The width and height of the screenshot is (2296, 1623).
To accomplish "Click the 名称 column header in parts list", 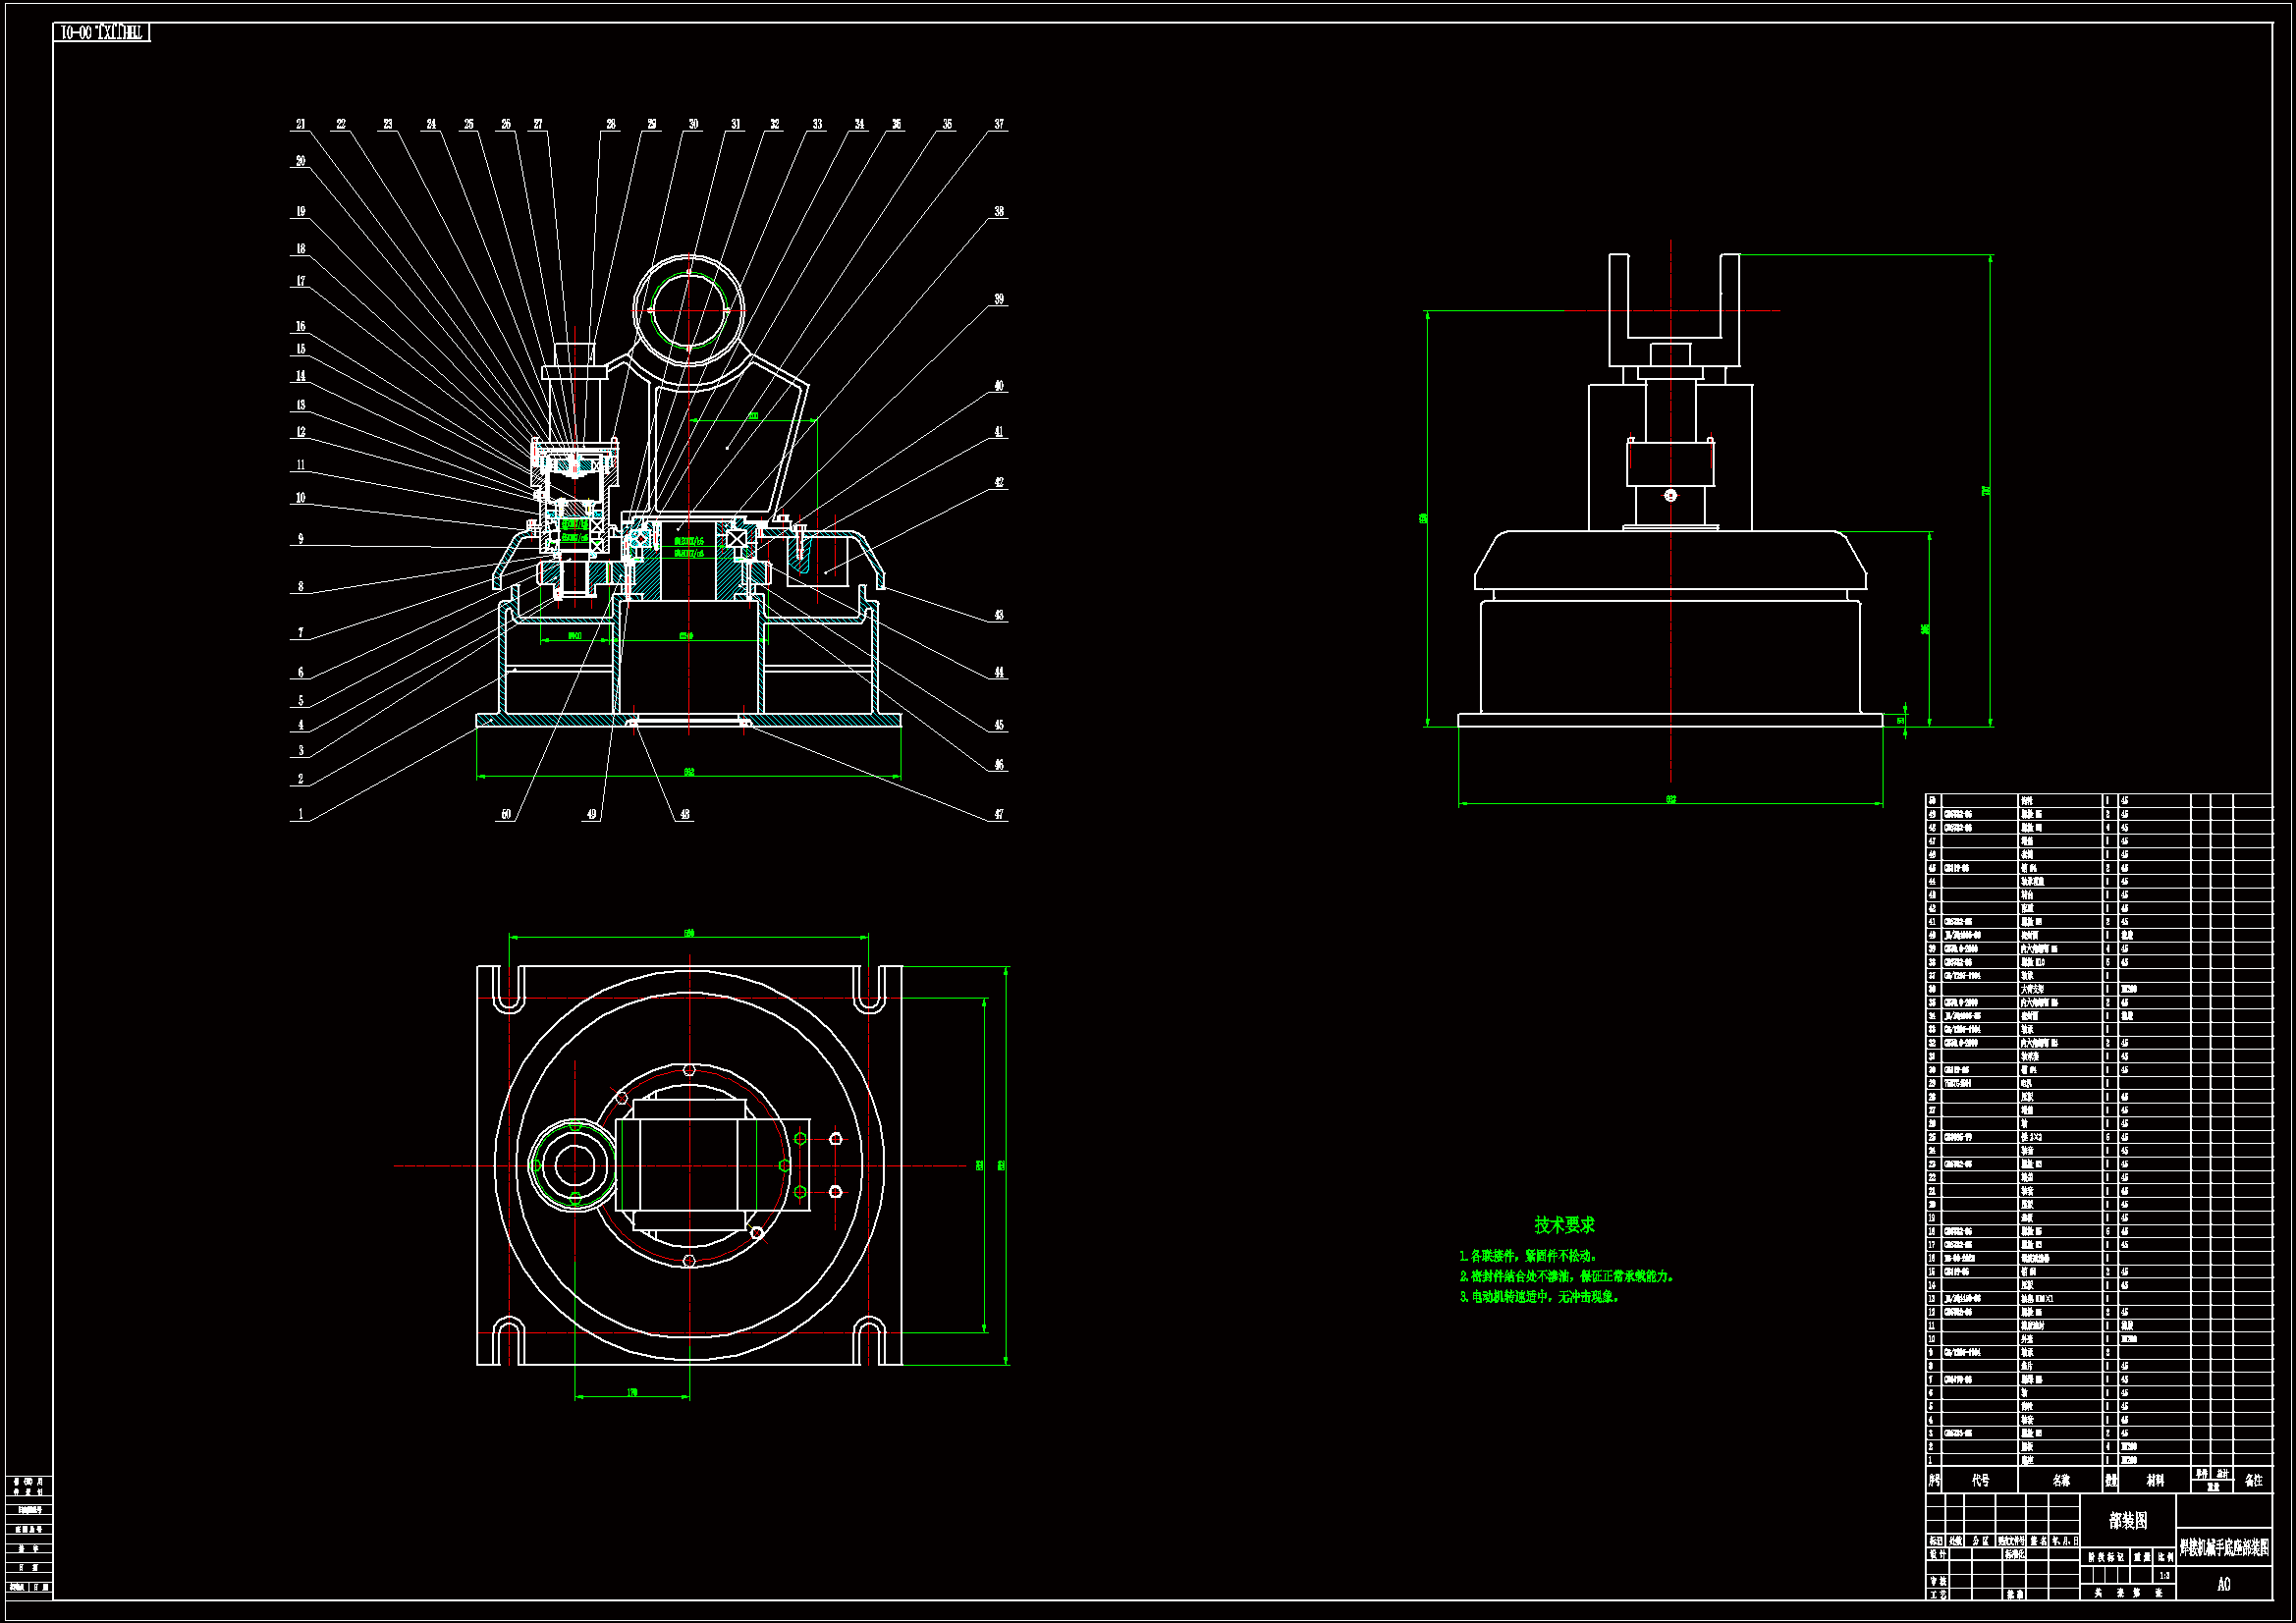I will coord(2061,1480).
